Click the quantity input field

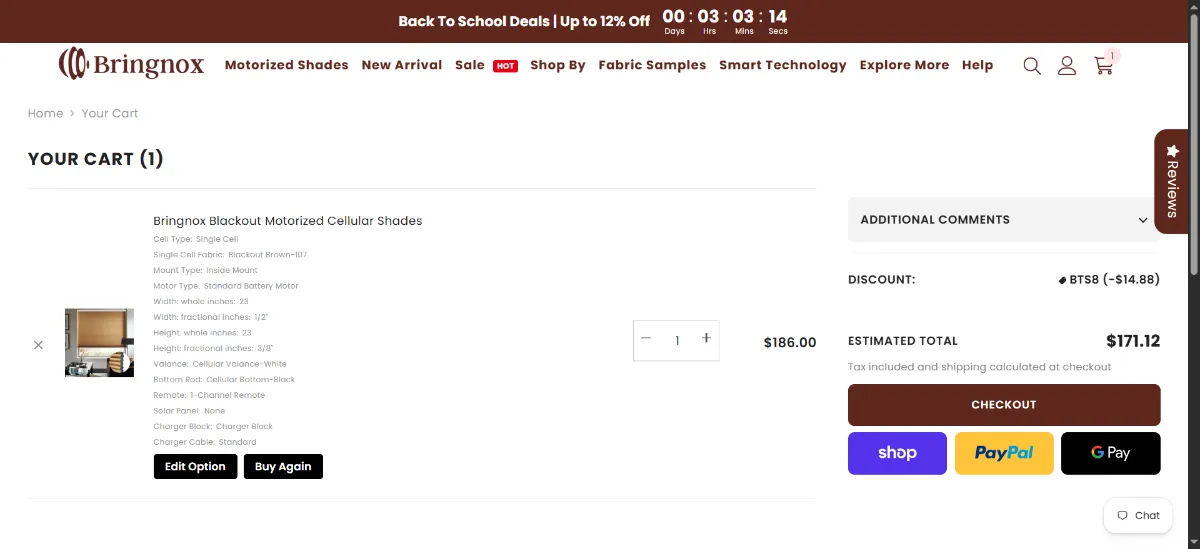pyautogui.click(x=676, y=340)
